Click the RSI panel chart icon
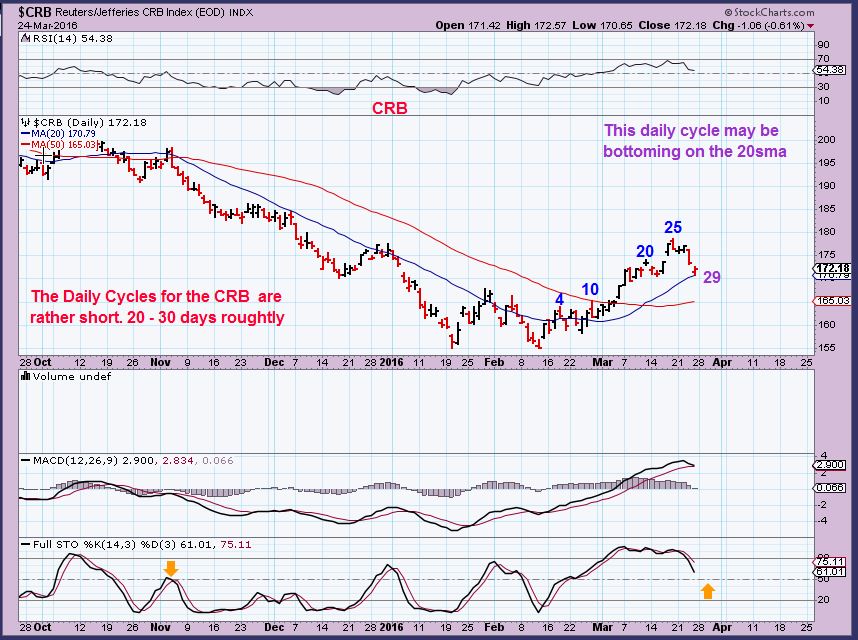The image size is (858, 640). tap(25, 38)
